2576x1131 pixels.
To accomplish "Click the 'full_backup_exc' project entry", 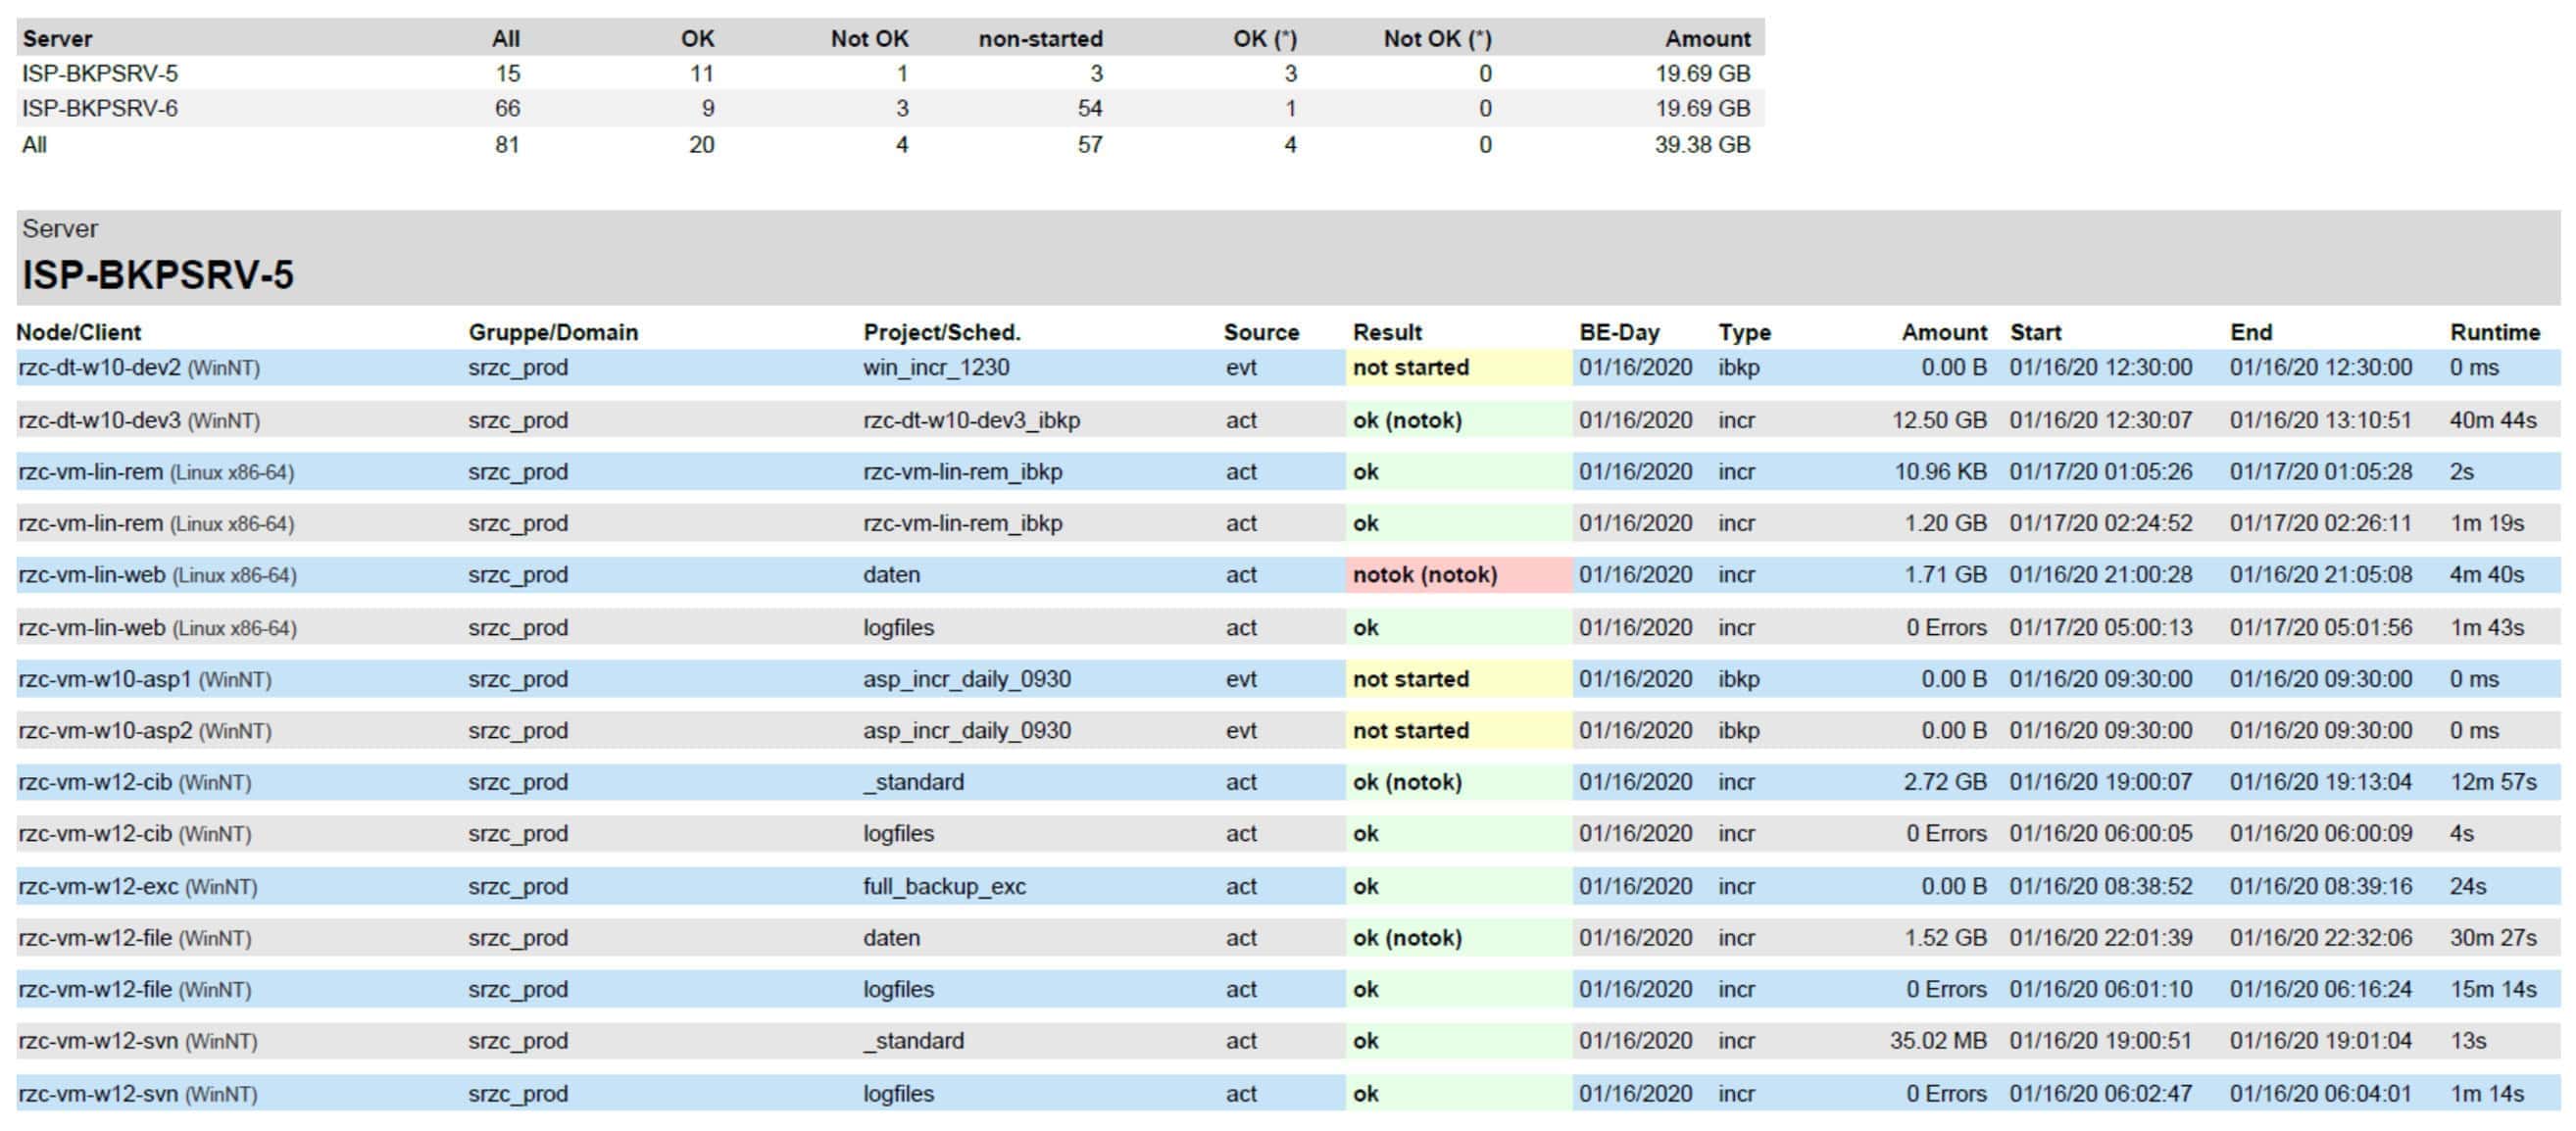I will pos(944,886).
